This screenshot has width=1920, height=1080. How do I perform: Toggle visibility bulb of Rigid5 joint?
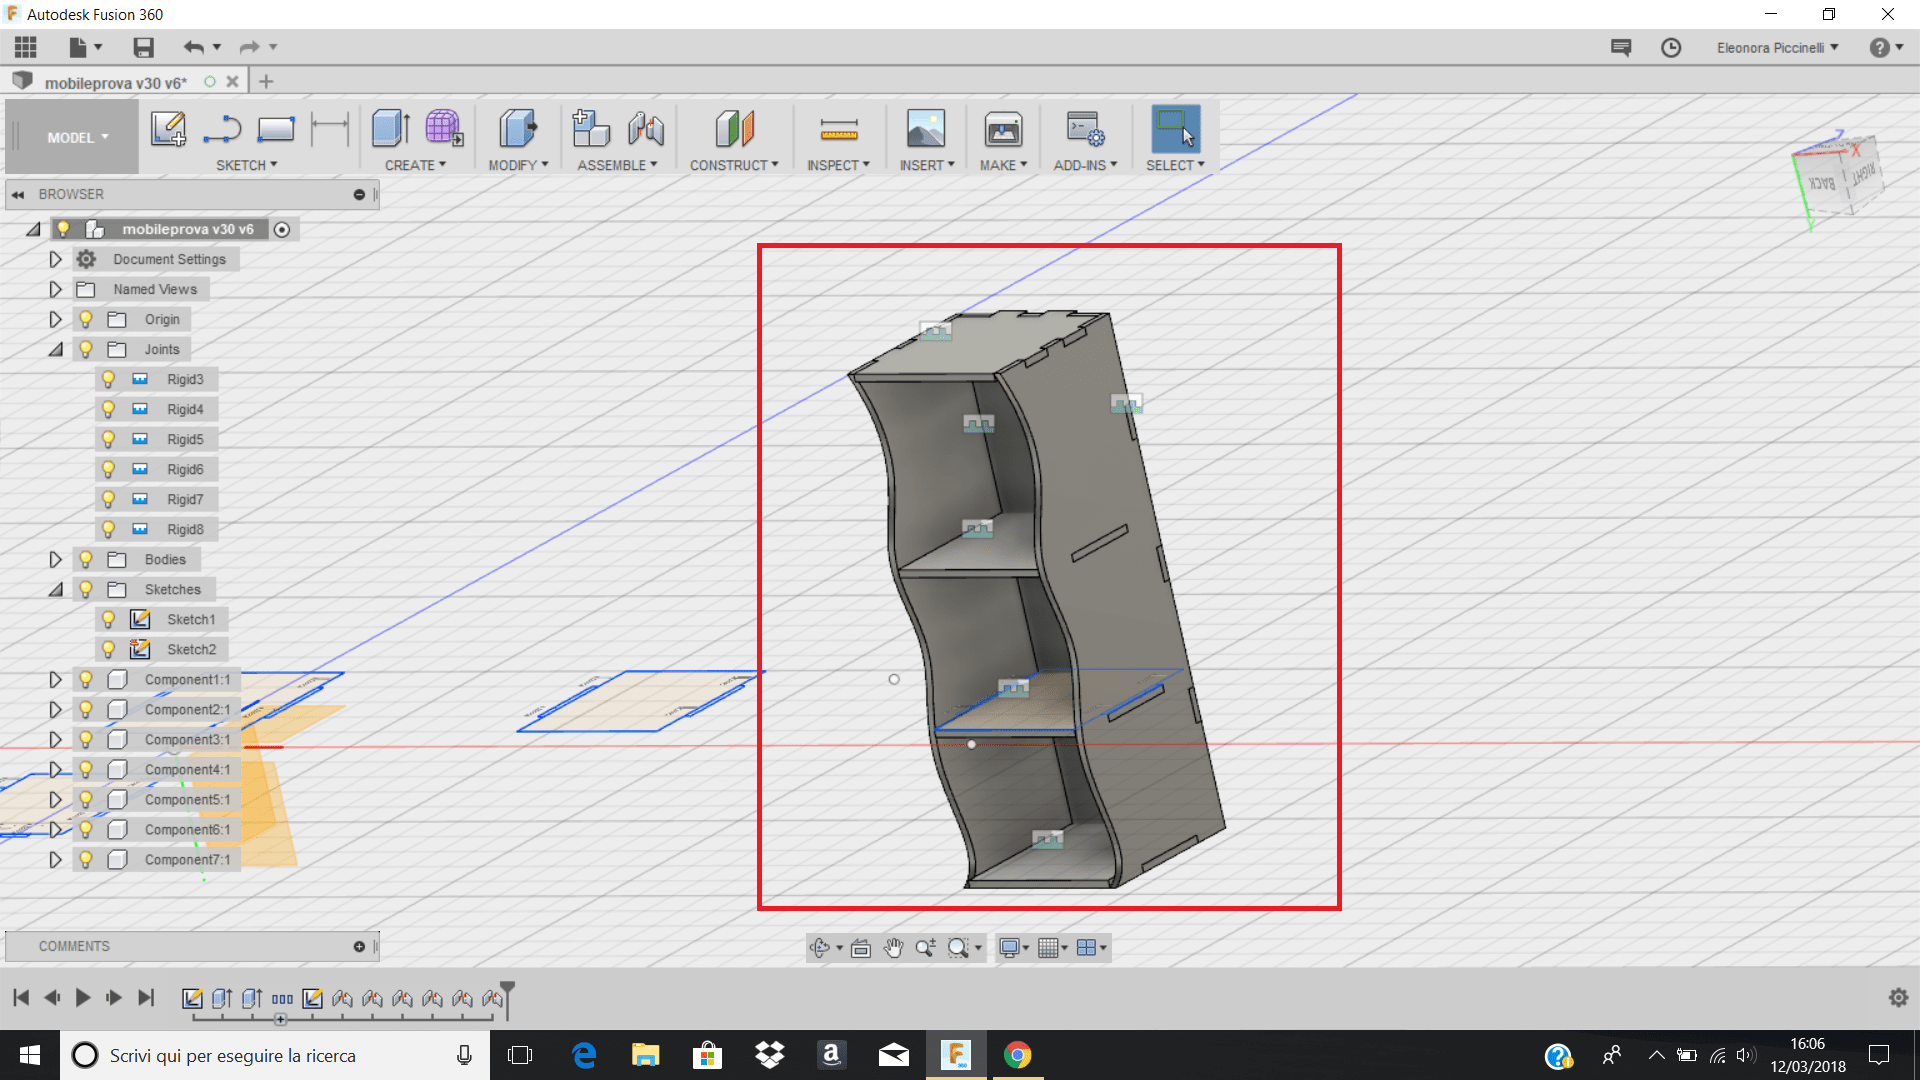pyautogui.click(x=109, y=439)
